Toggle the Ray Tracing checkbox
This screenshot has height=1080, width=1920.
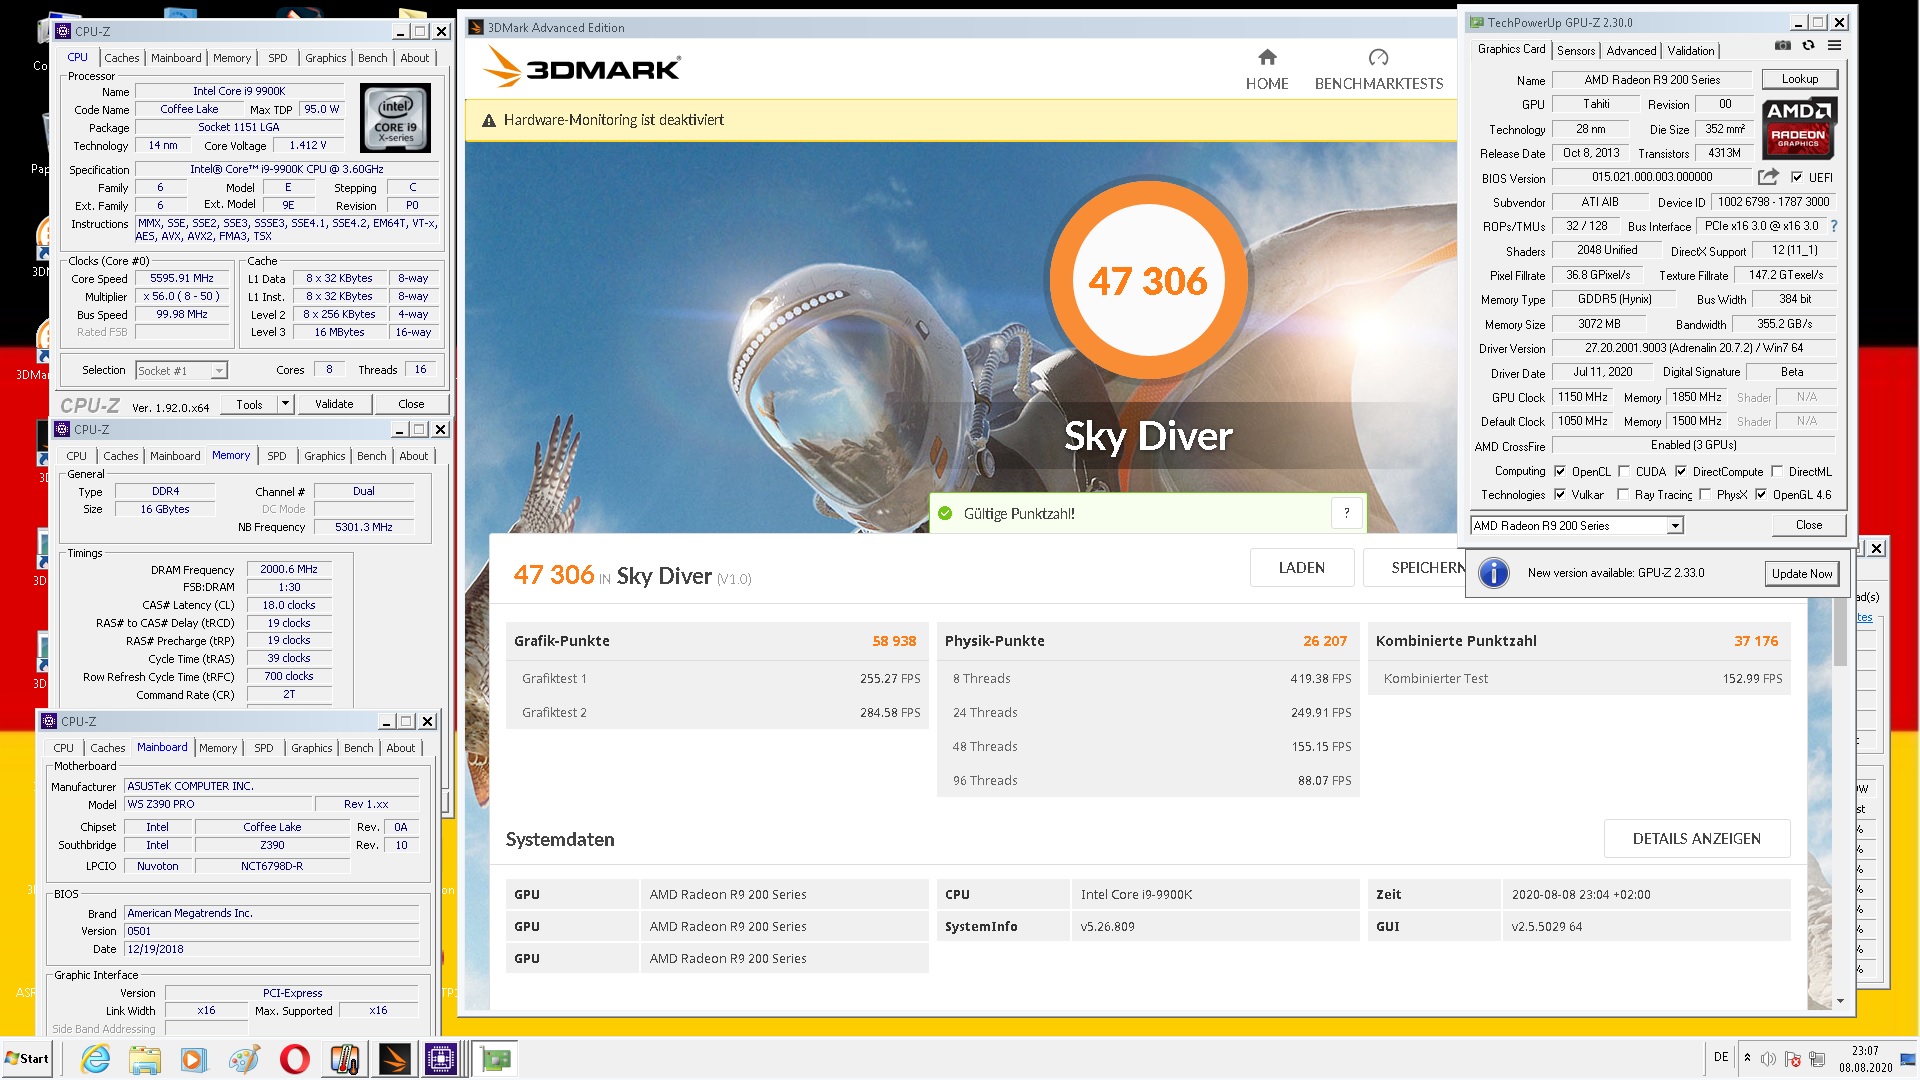click(1623, 495)
